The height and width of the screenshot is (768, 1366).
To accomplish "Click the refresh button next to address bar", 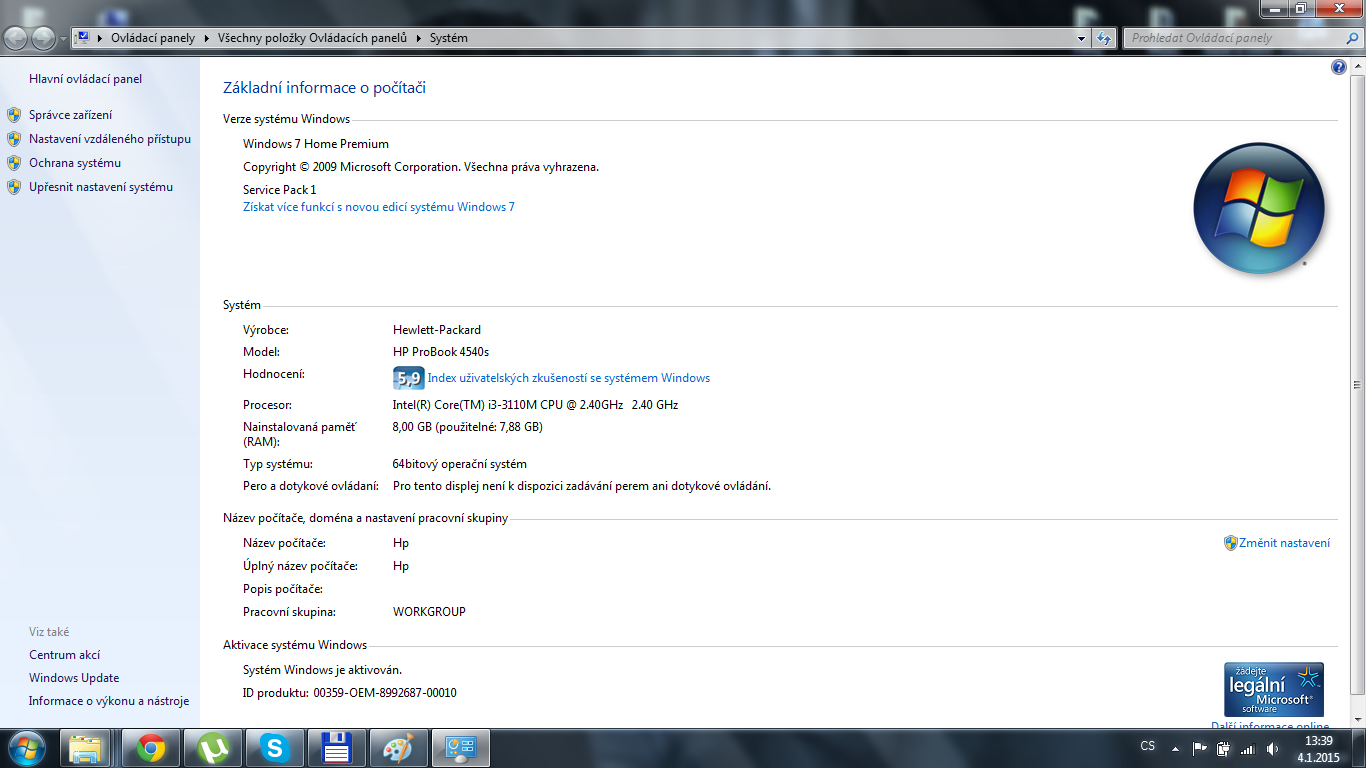I will (x=1104, y=38).
